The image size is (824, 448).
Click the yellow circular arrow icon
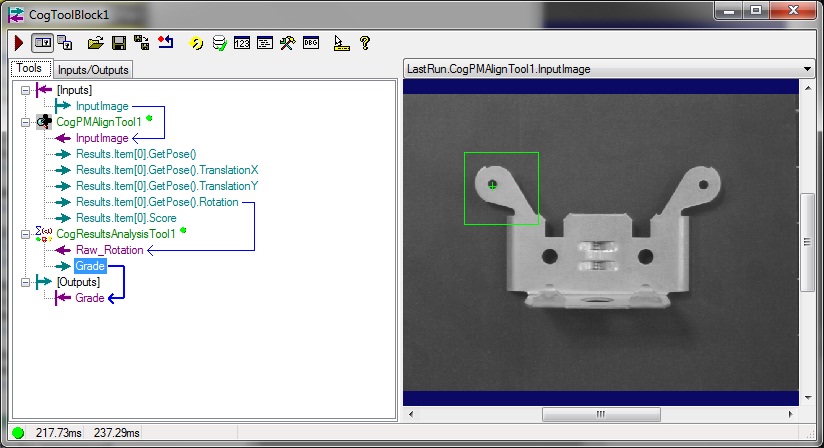(196, 43)
